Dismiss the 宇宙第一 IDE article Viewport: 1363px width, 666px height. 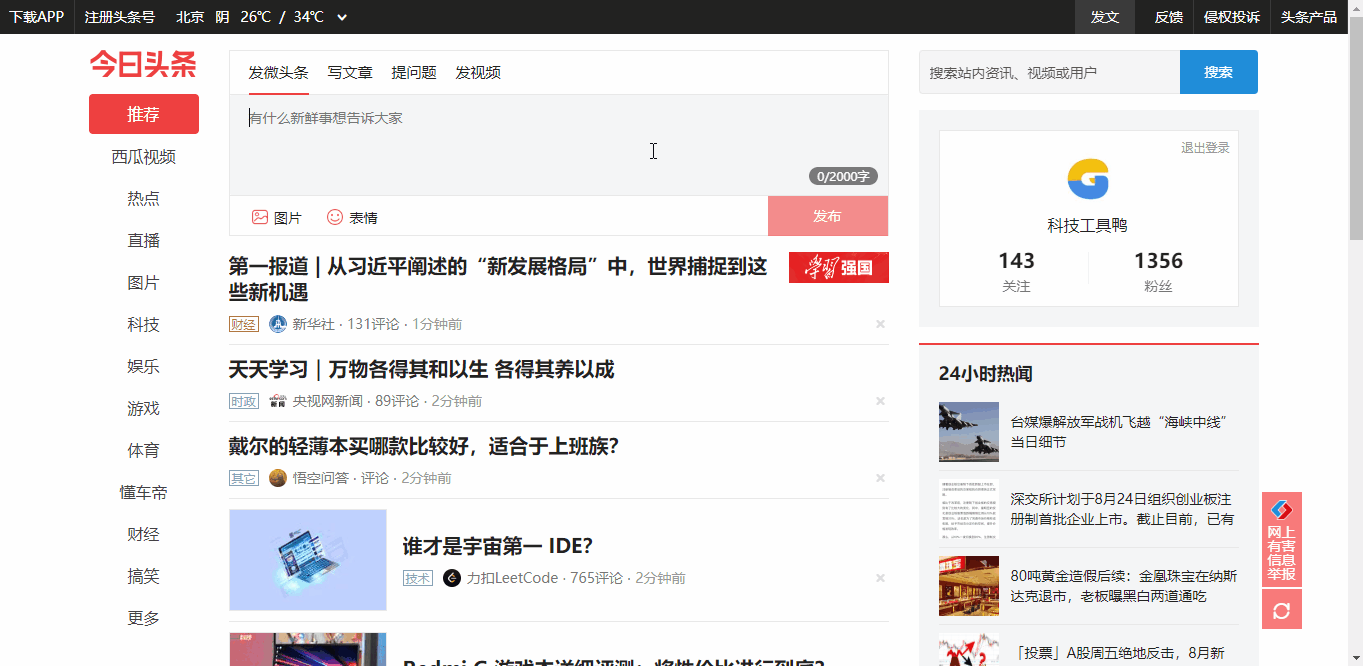pos(881,578)
